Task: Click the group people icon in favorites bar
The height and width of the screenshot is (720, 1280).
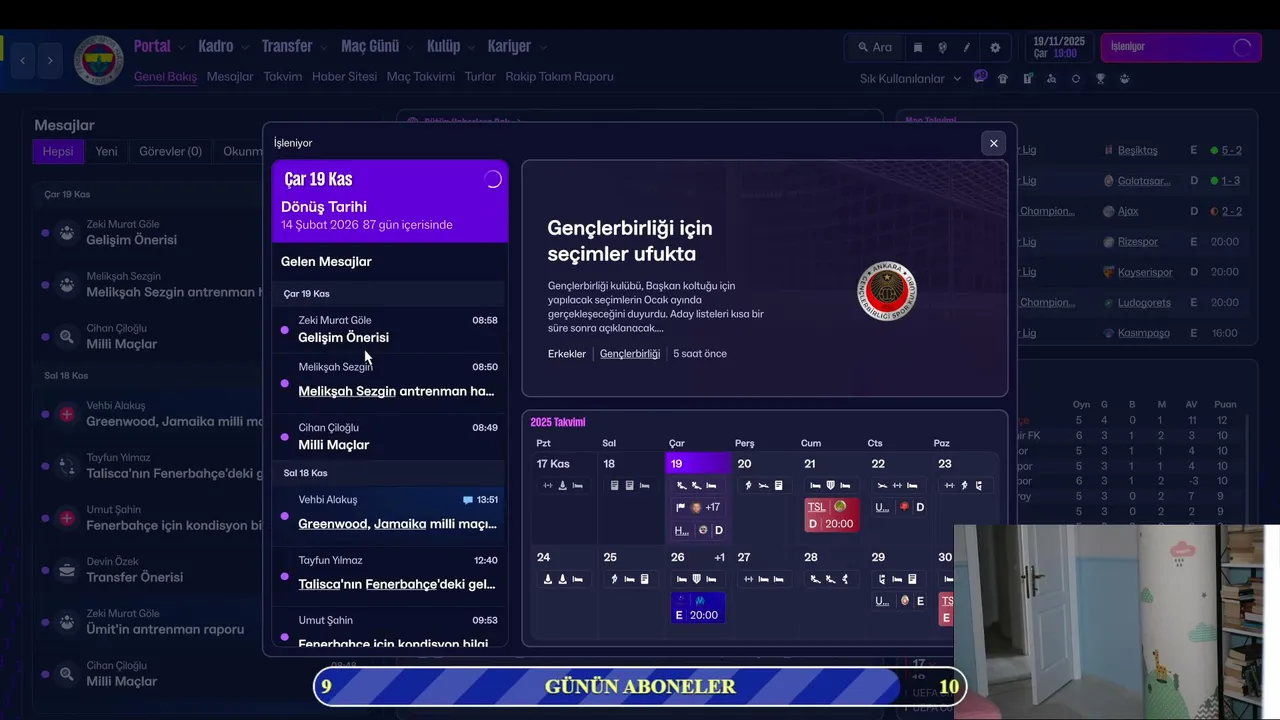Action: point(1125,78)
